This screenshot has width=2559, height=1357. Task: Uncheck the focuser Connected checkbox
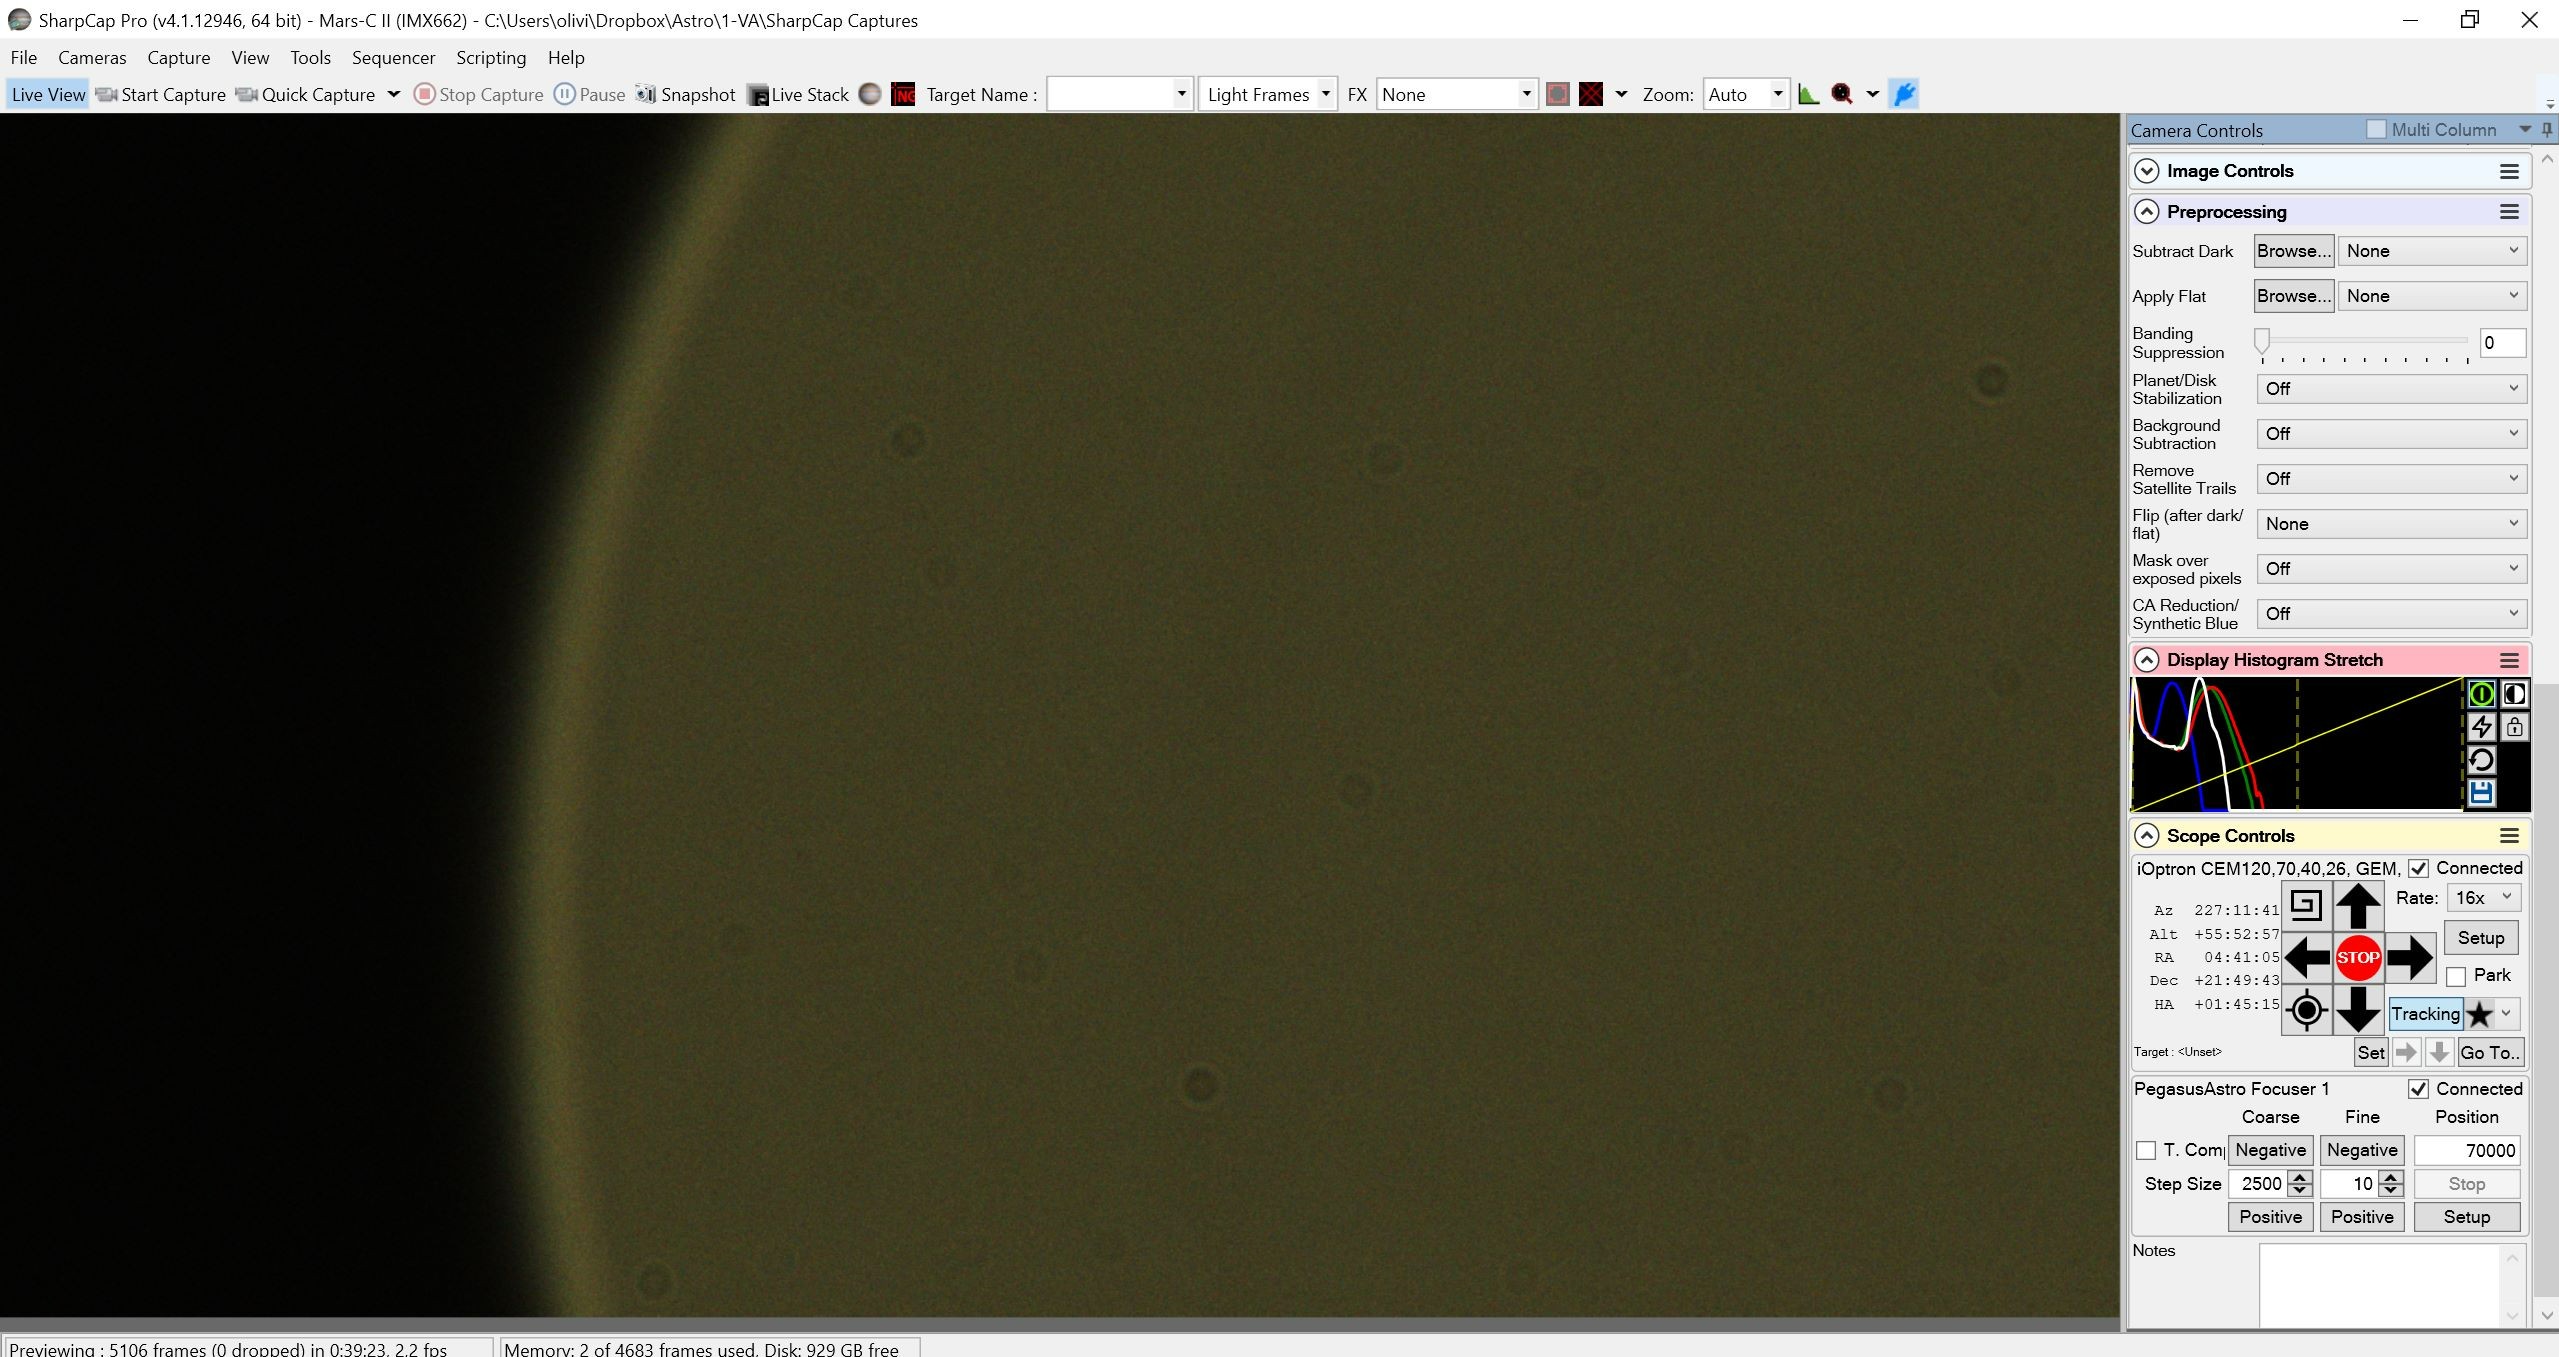point(2418,1089)
